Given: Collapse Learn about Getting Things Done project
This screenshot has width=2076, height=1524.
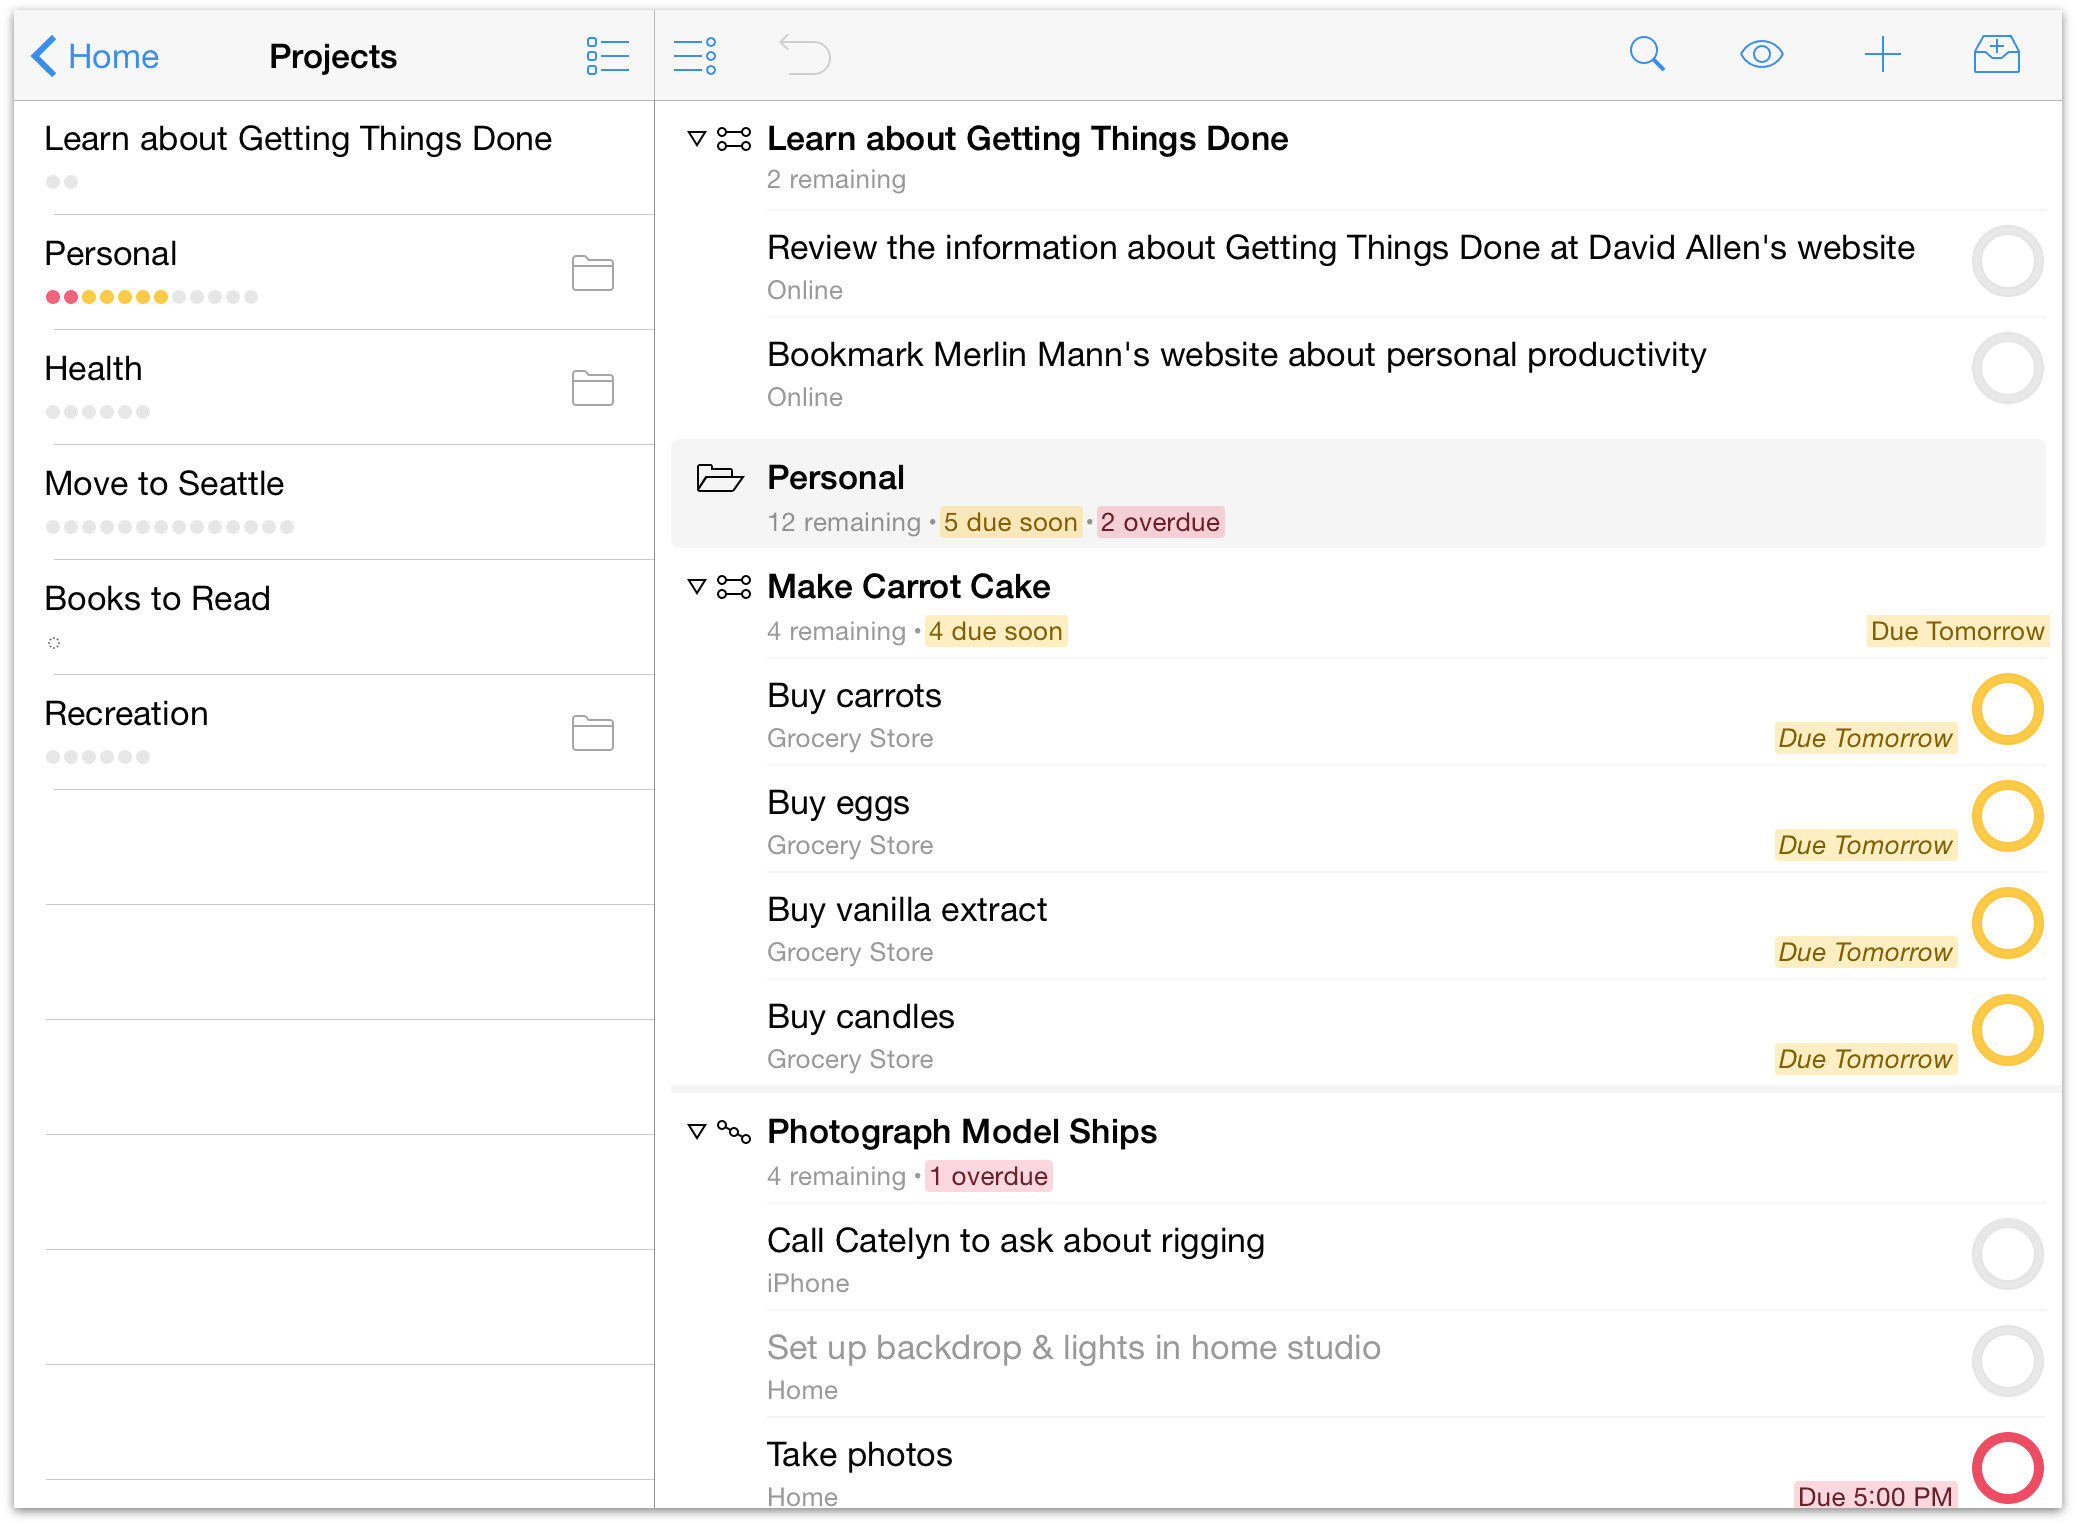Looking at the screenshot, I should tap(697, 138).
